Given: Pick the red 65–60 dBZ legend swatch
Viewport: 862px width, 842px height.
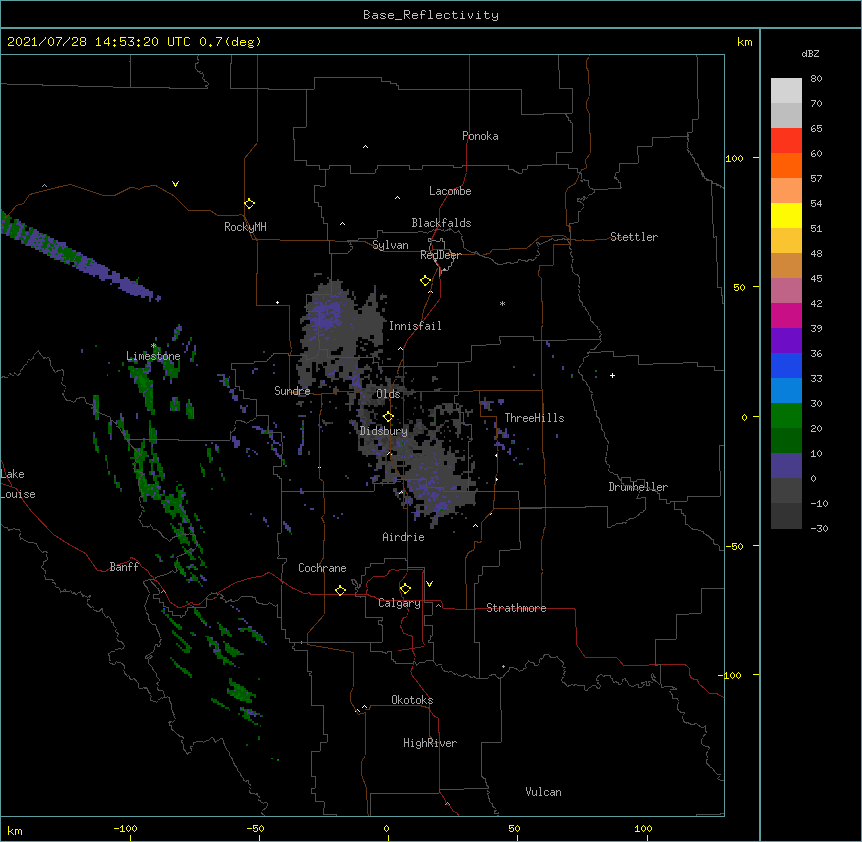Looking at the screenshot, I should (x=786, y=140).
